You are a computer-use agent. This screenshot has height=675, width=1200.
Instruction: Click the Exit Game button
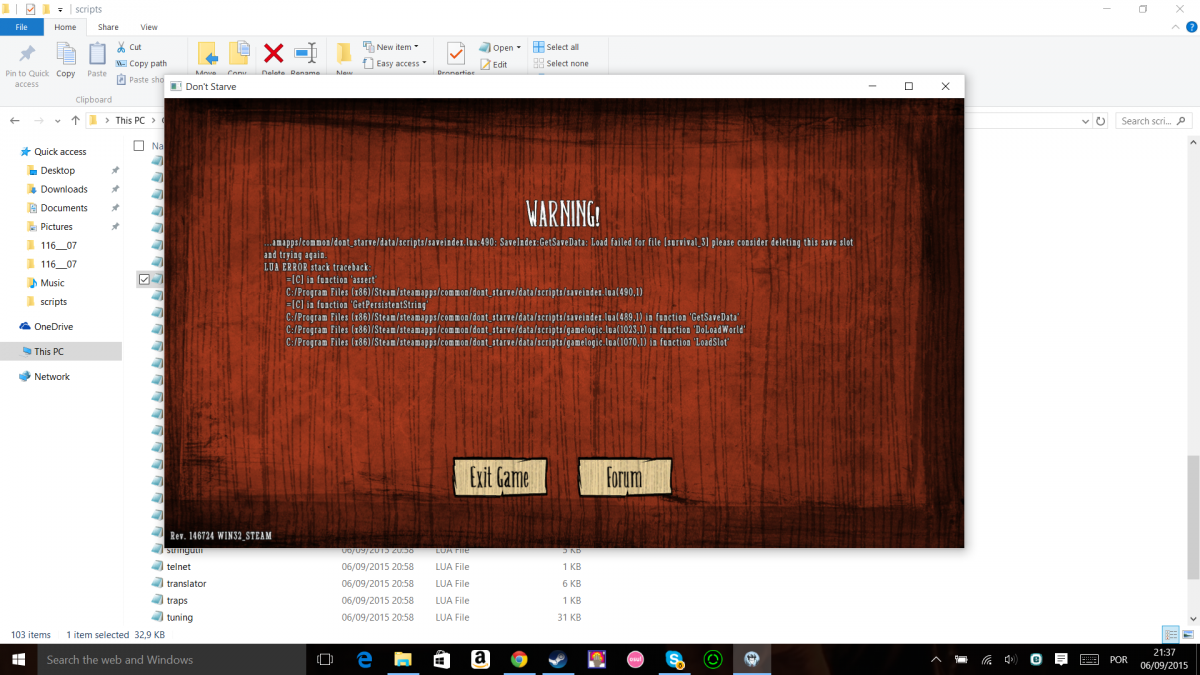pos(499,478)
